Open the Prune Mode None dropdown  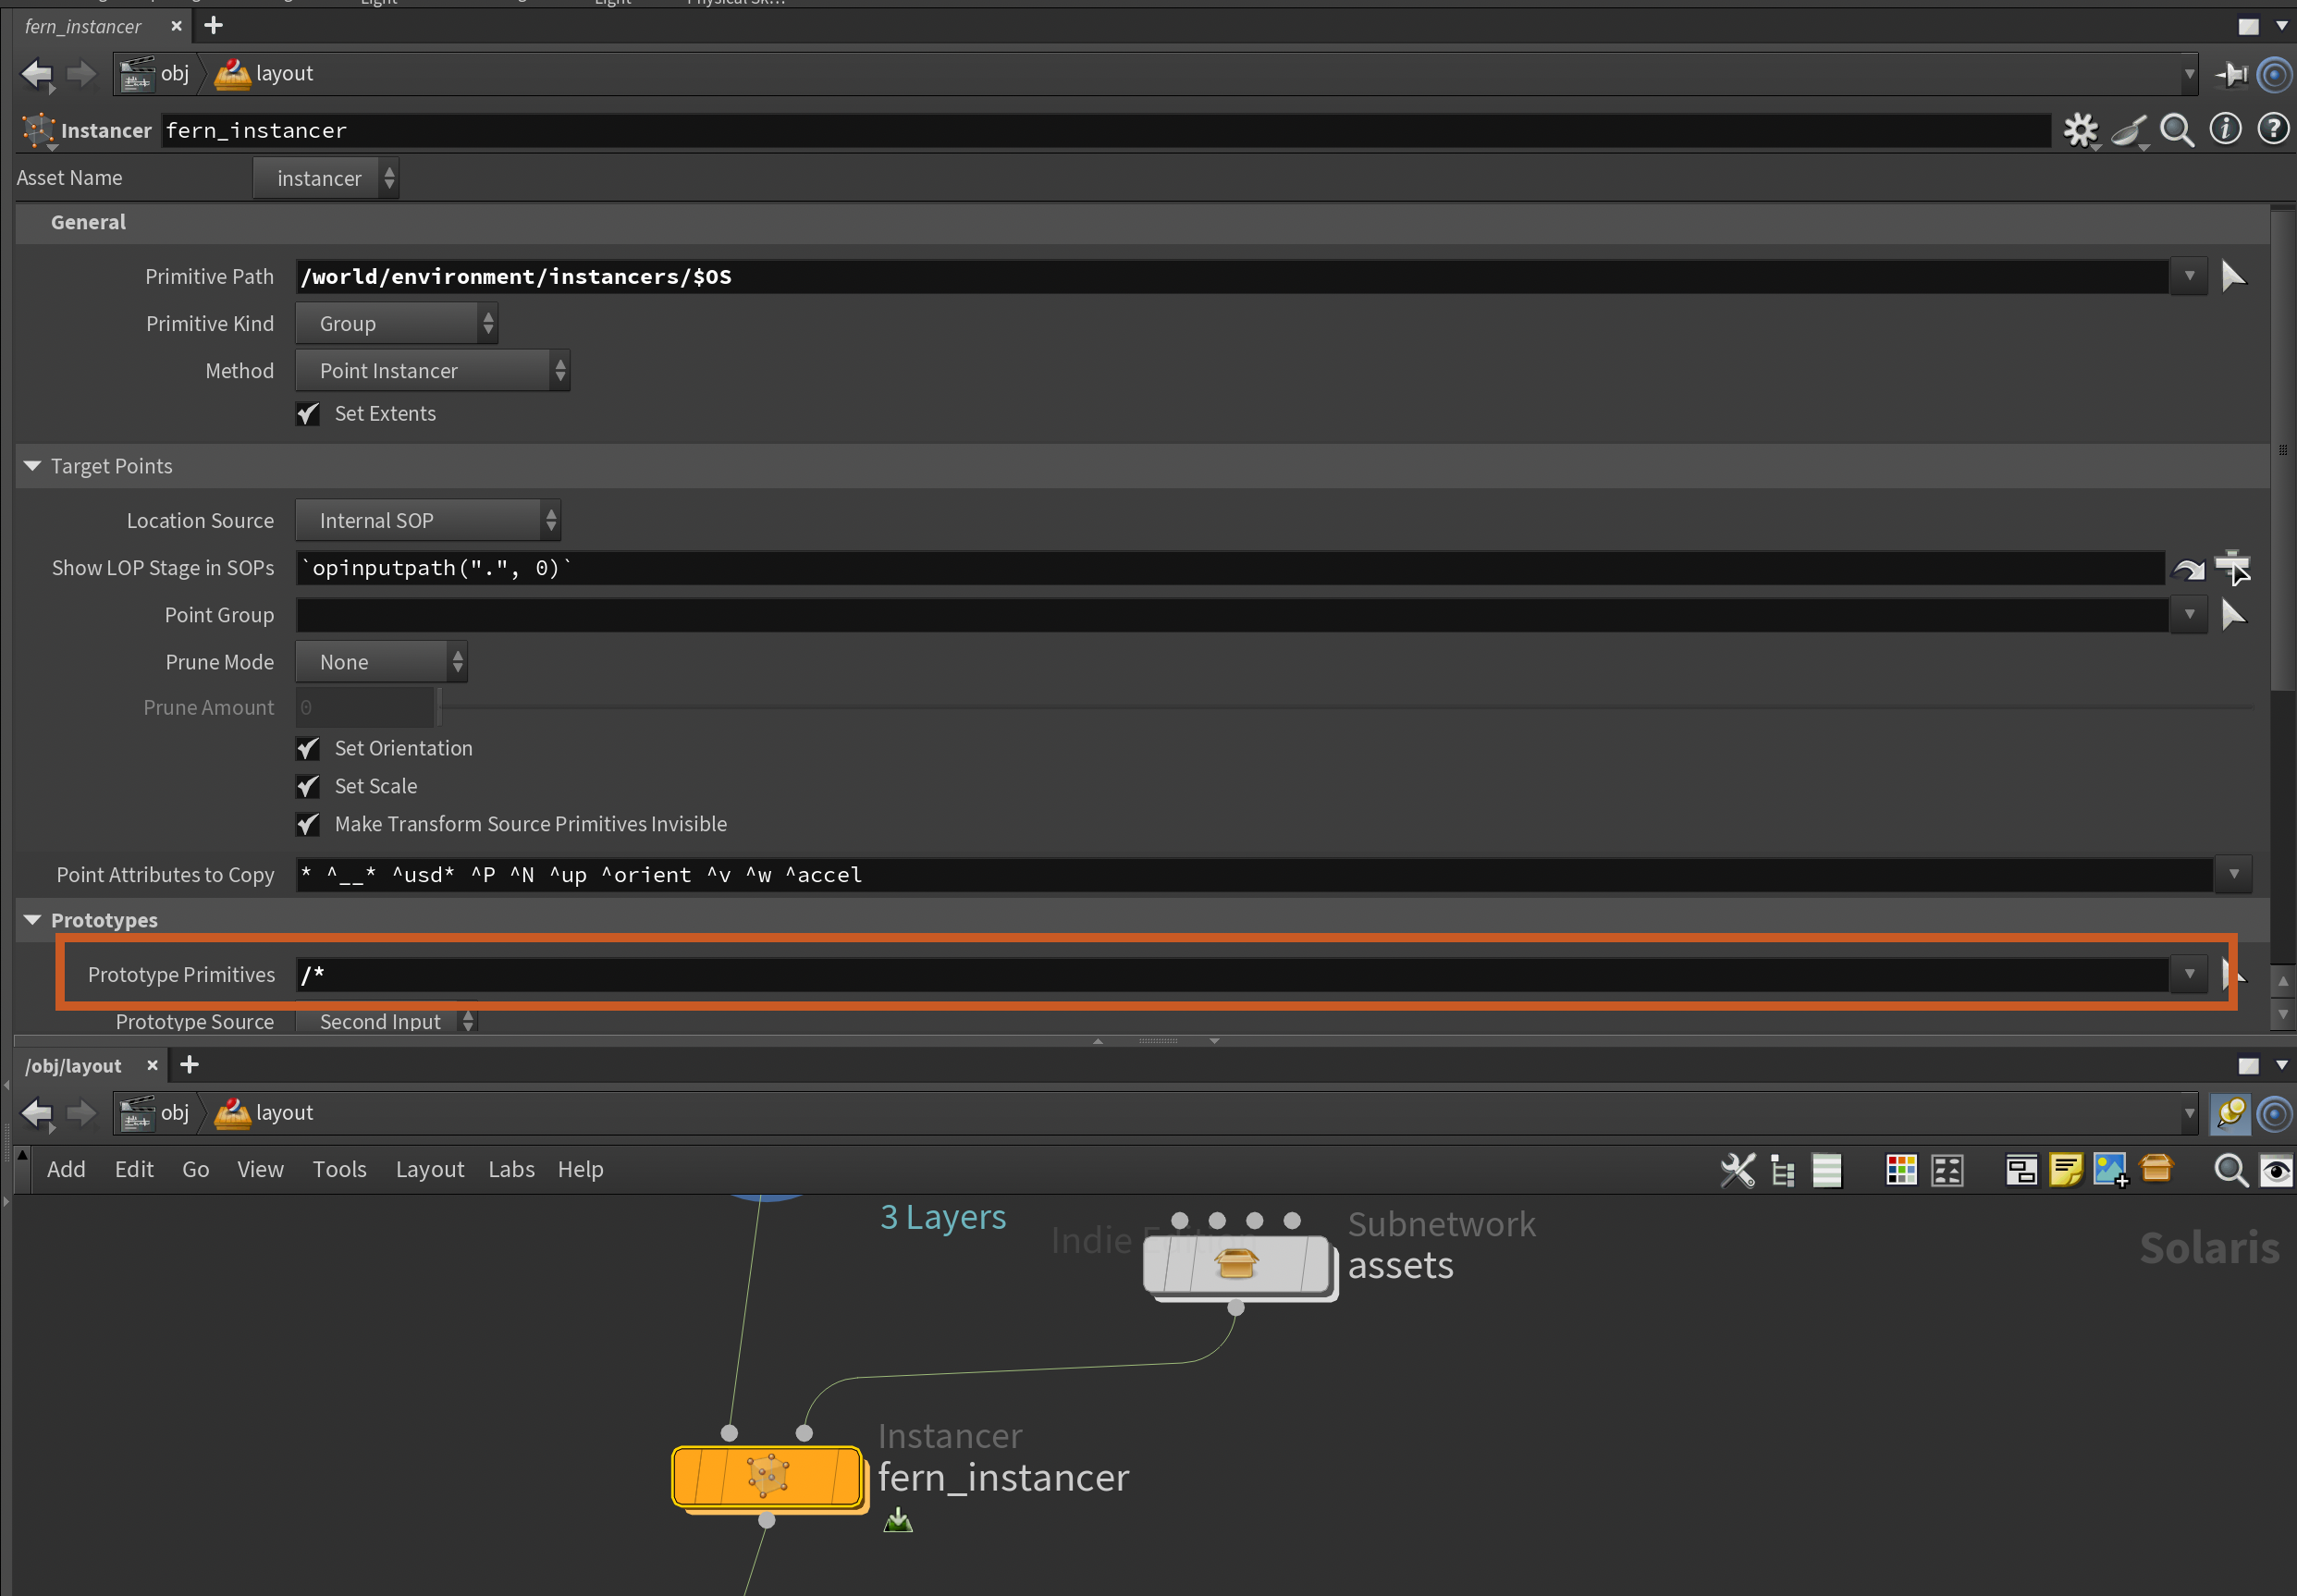pos(381,662)
